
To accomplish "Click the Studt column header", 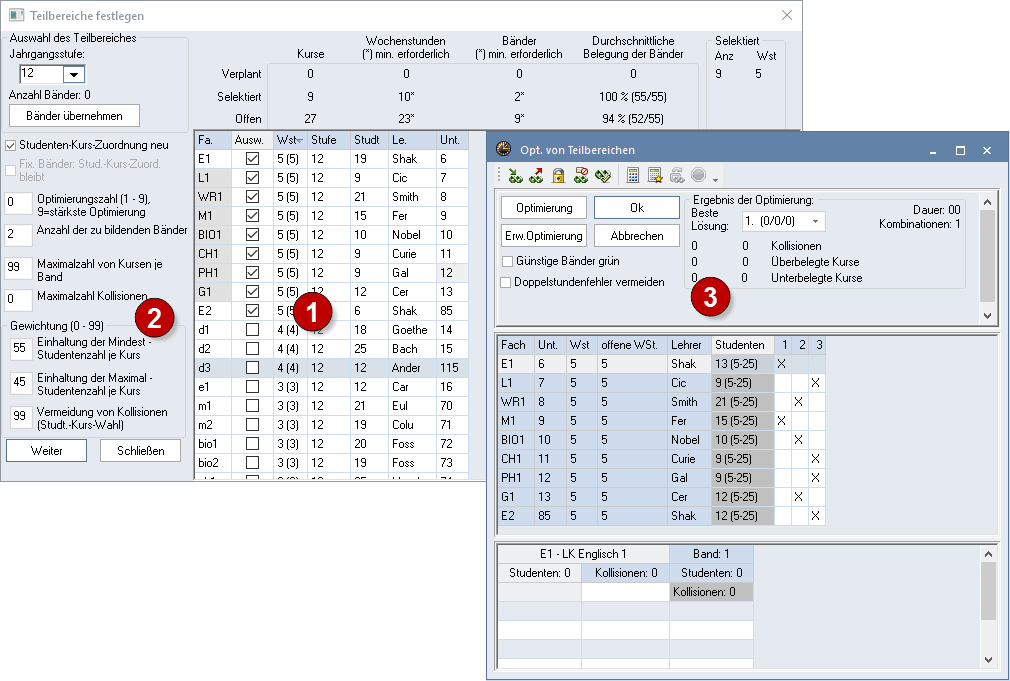I will [369, 140].
